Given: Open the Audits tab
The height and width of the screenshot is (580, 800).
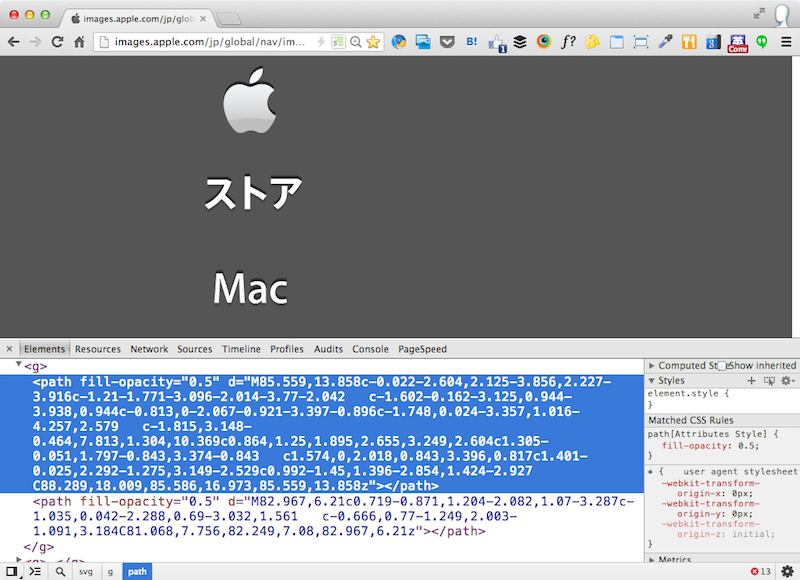Looking at the screenshot, I should 328,349.
